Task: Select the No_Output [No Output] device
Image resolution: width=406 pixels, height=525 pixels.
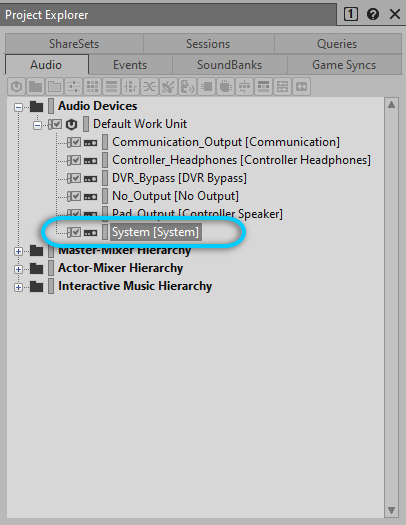Action: 175,196
